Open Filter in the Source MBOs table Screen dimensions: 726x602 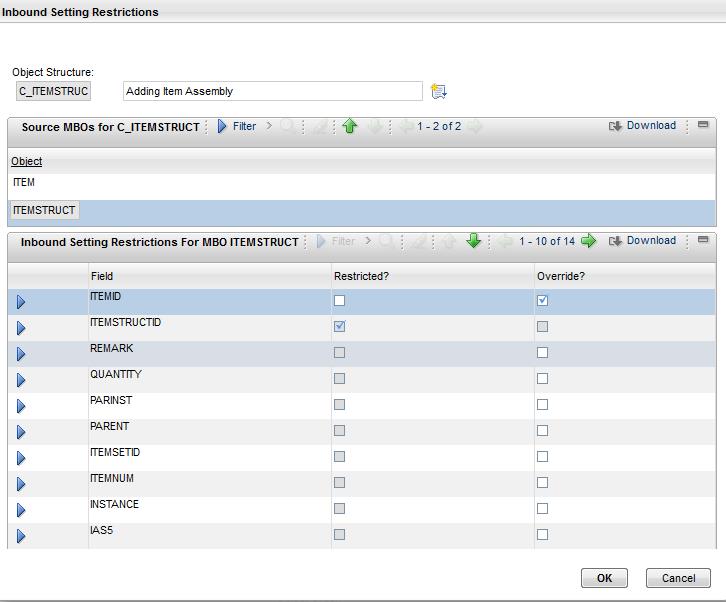(237, 126)
